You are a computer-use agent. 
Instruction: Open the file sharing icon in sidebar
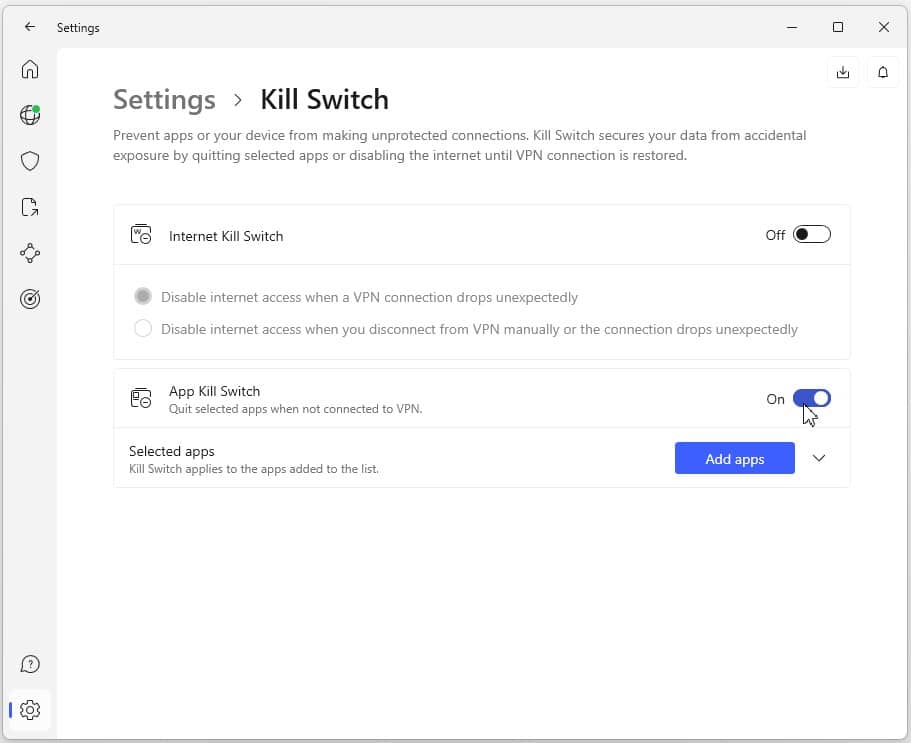click(30, 207)
